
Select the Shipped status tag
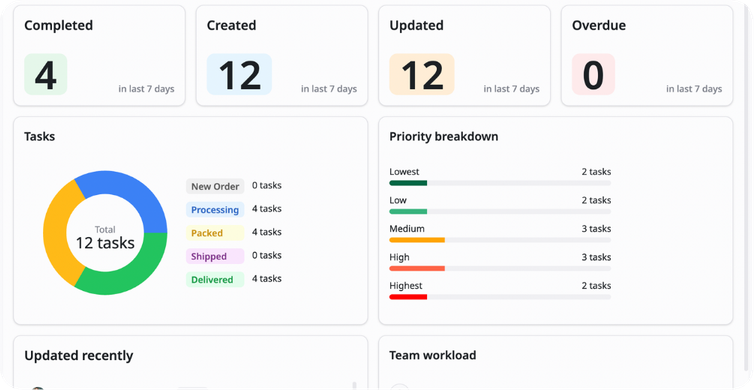215,256
